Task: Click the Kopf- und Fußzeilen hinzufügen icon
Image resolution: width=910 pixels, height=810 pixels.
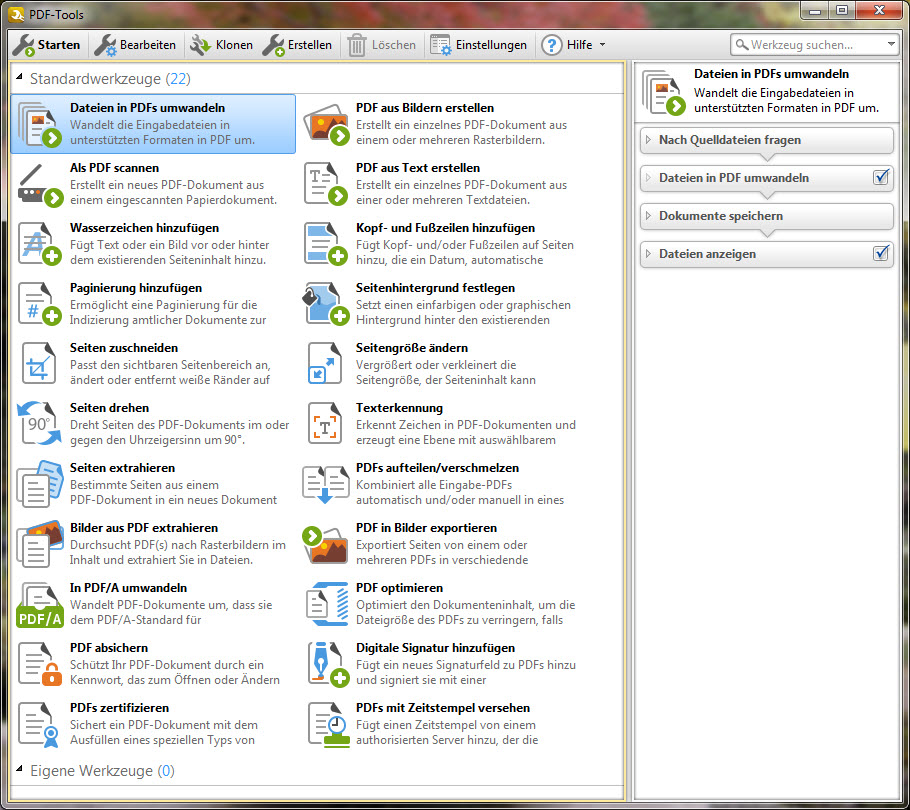Action: coord(326,244)
